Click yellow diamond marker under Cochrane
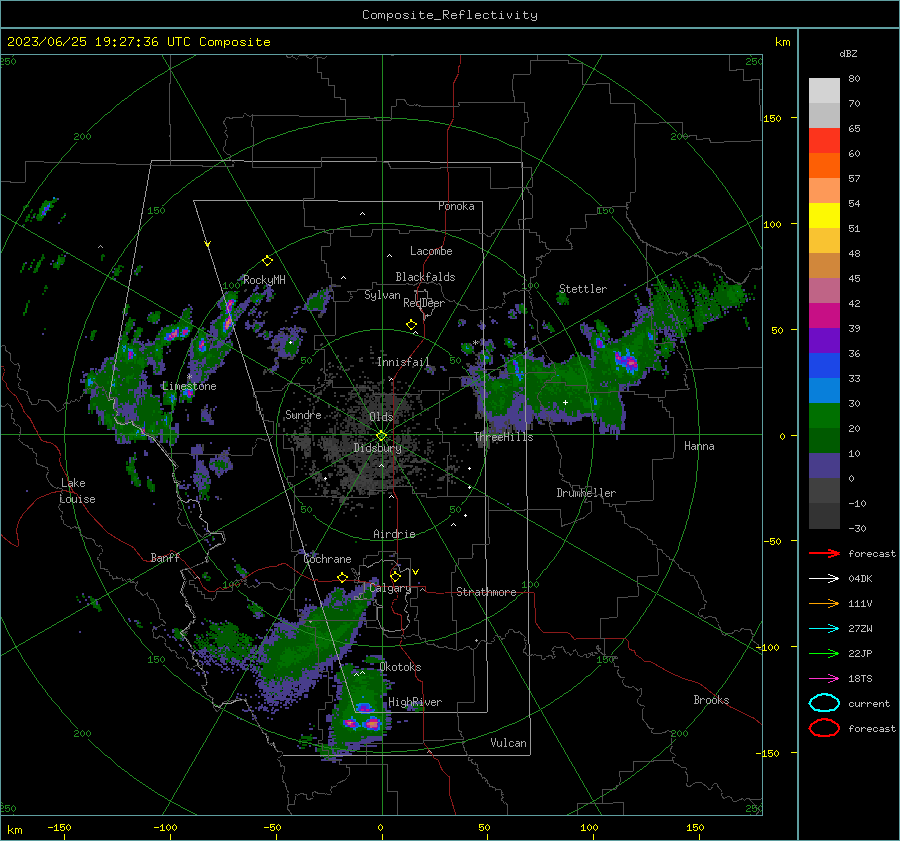Screen dimensions: 900x841 click(x=343, y=577)
